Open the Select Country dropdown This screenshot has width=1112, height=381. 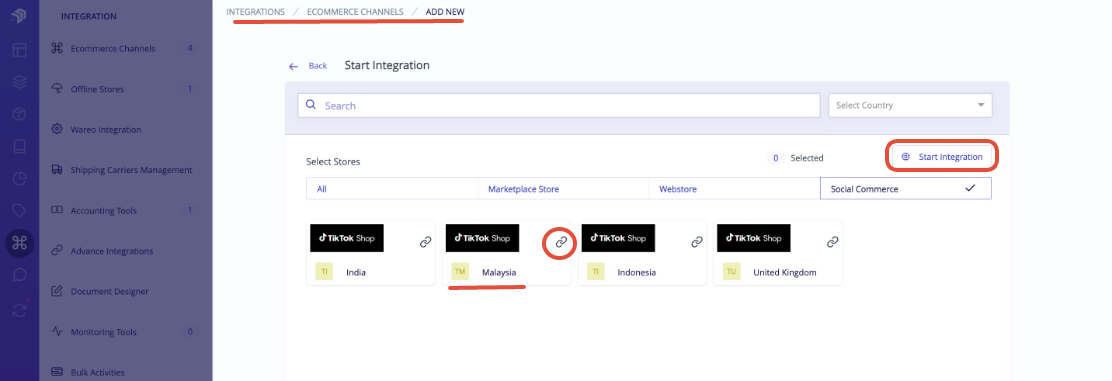coord(910,105)
